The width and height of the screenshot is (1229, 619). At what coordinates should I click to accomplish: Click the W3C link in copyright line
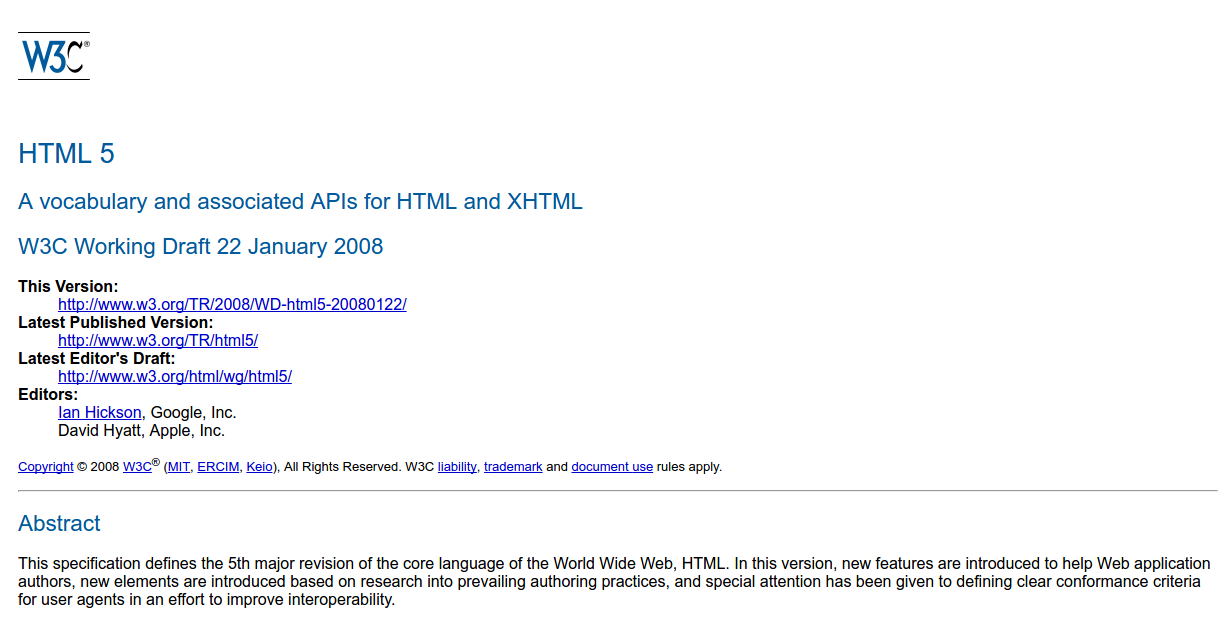coord(137,467)
